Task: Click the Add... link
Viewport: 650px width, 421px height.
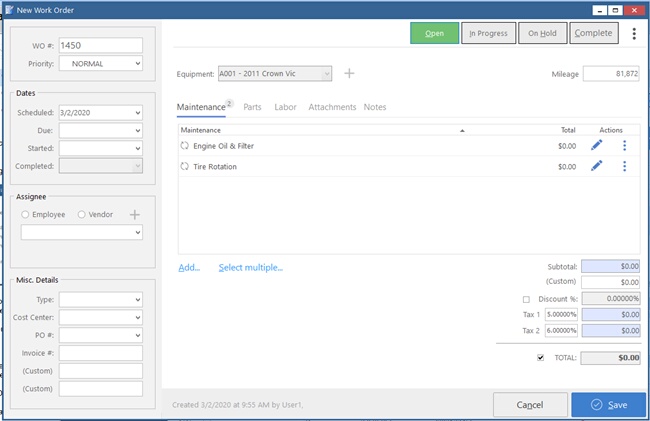Action: 189,268
